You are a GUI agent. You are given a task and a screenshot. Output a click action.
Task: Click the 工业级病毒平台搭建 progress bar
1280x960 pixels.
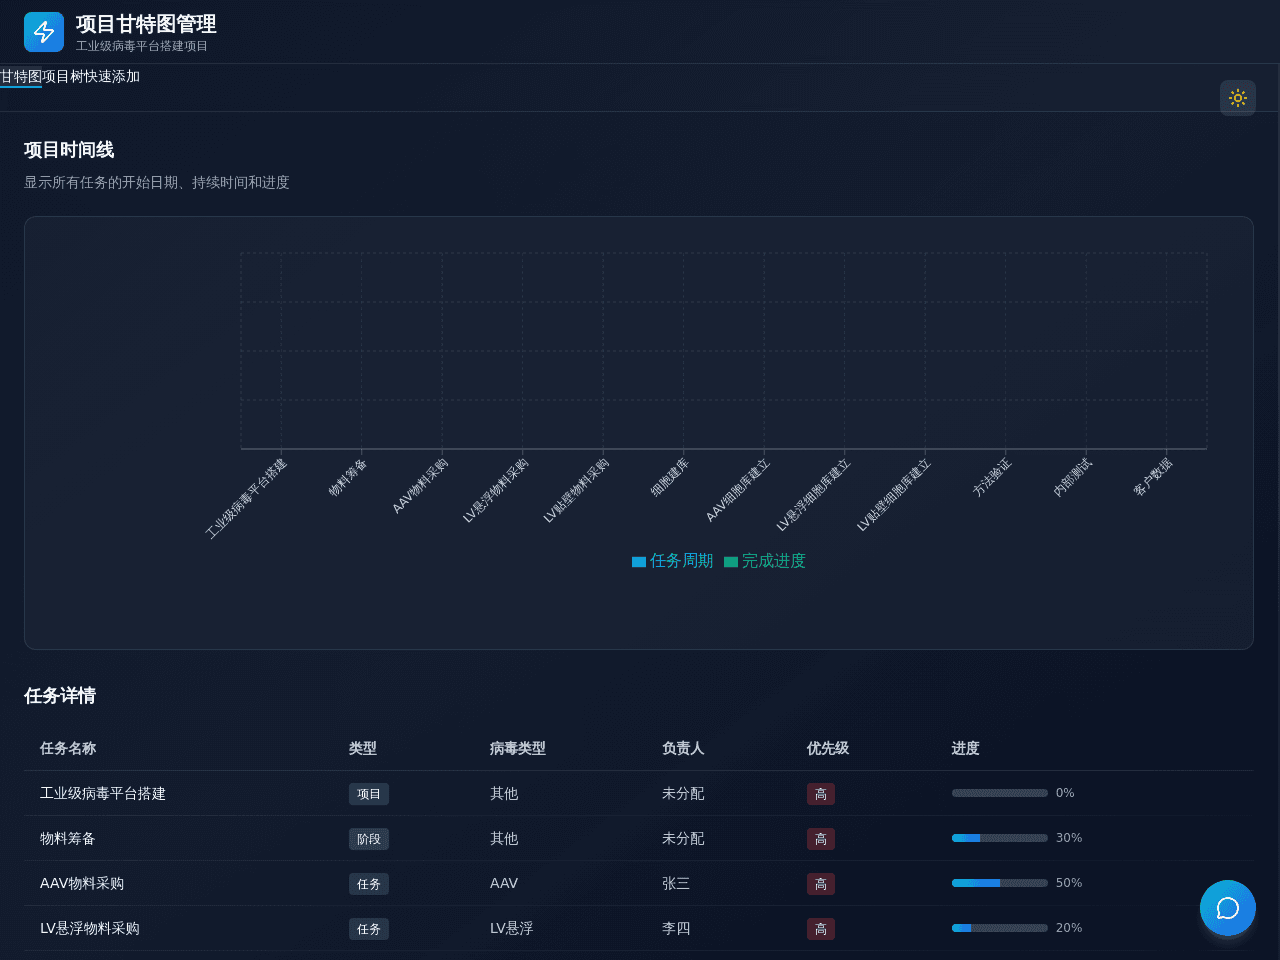(x=1000, y=793)
